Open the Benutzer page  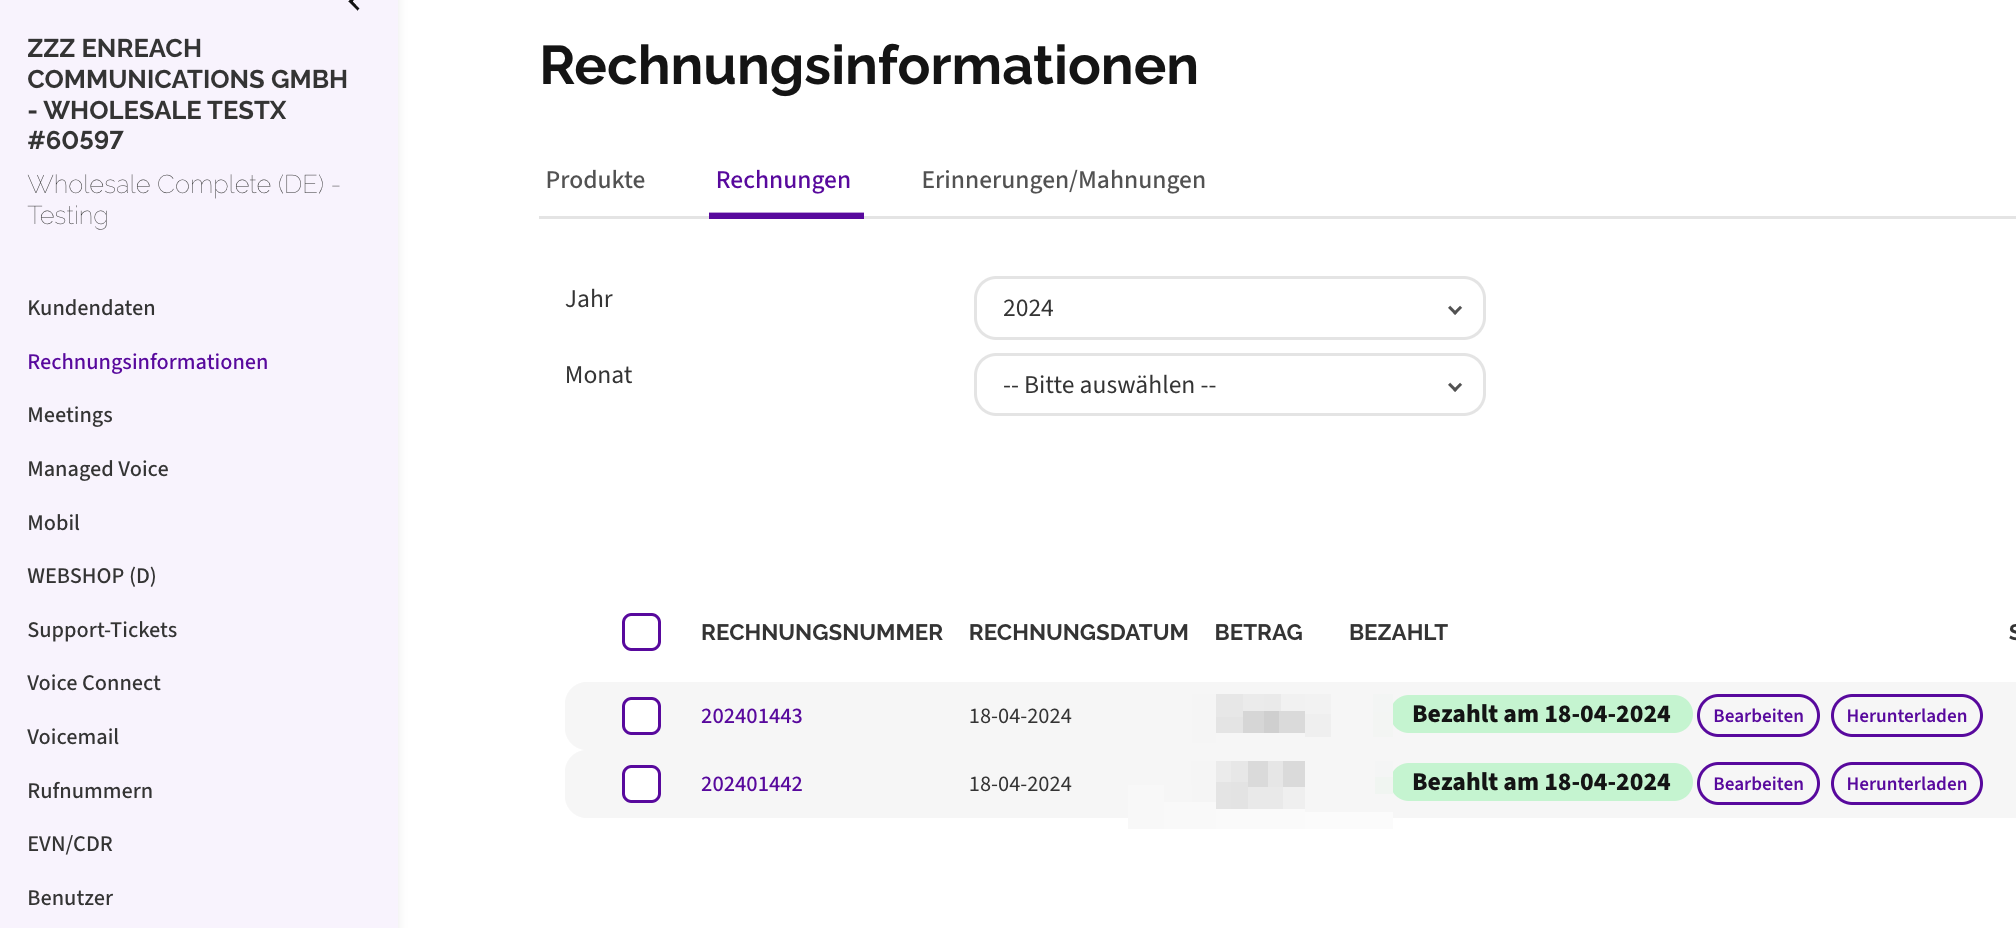[70, 897]
